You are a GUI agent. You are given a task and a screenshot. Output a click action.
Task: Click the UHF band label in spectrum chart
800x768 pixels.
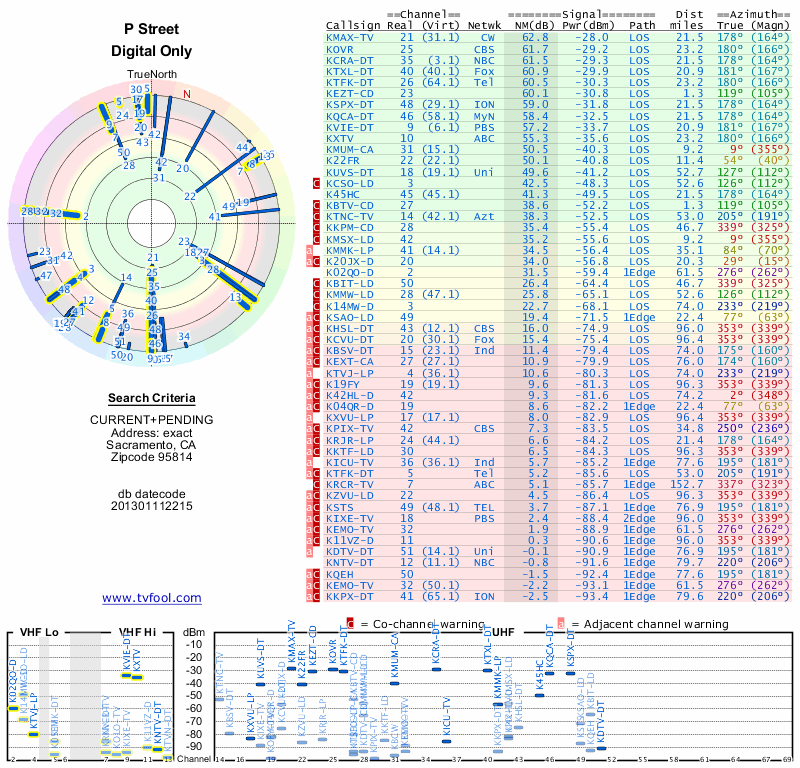tap(503, 632)
